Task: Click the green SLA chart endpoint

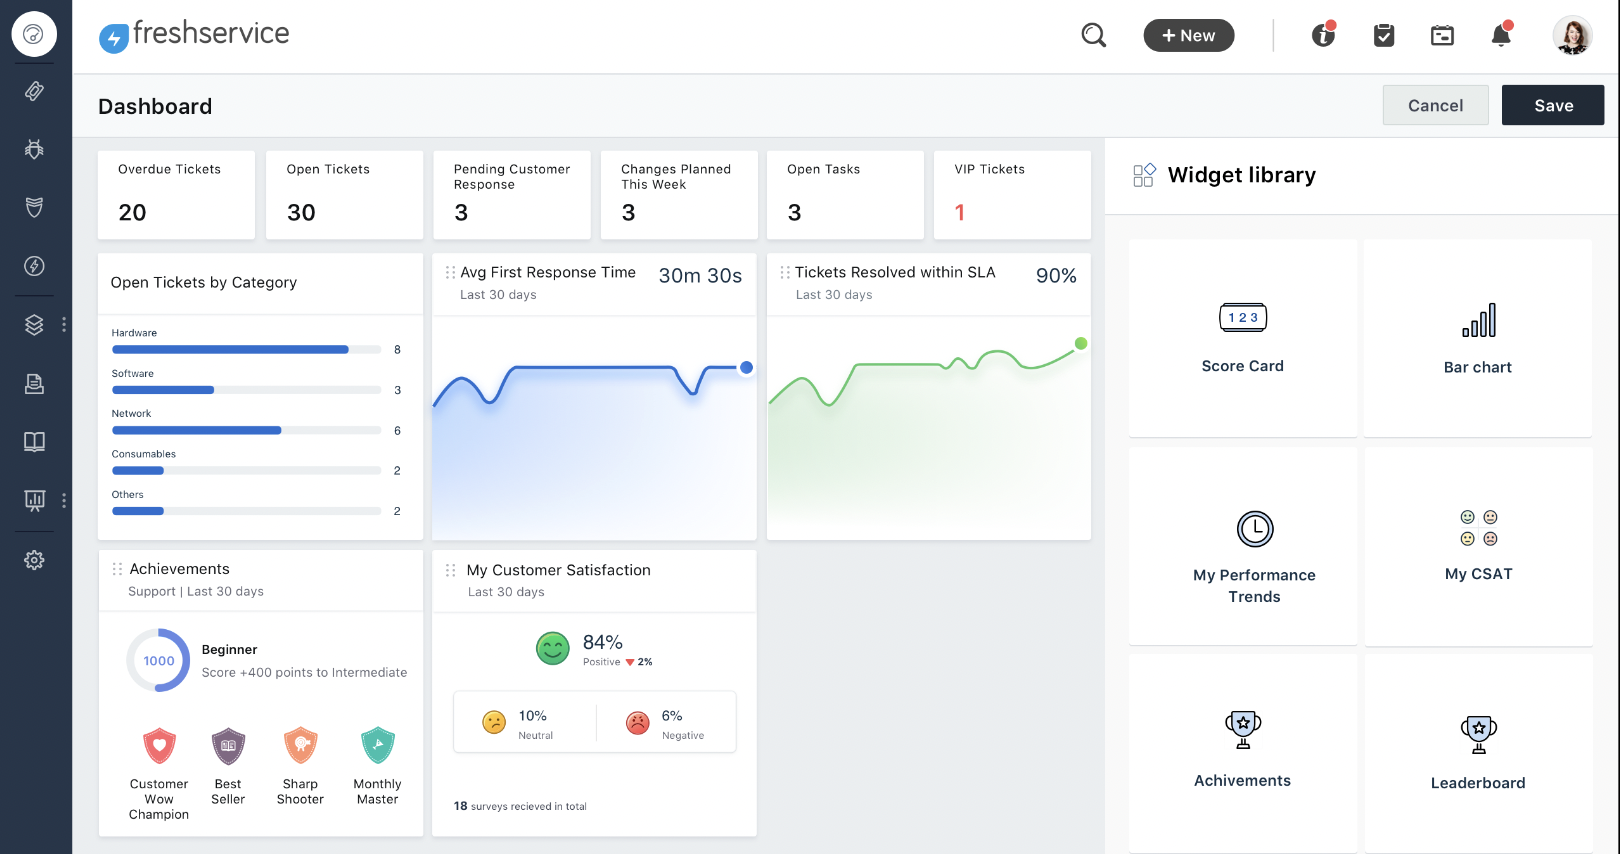Action: tap(1081, 344)
